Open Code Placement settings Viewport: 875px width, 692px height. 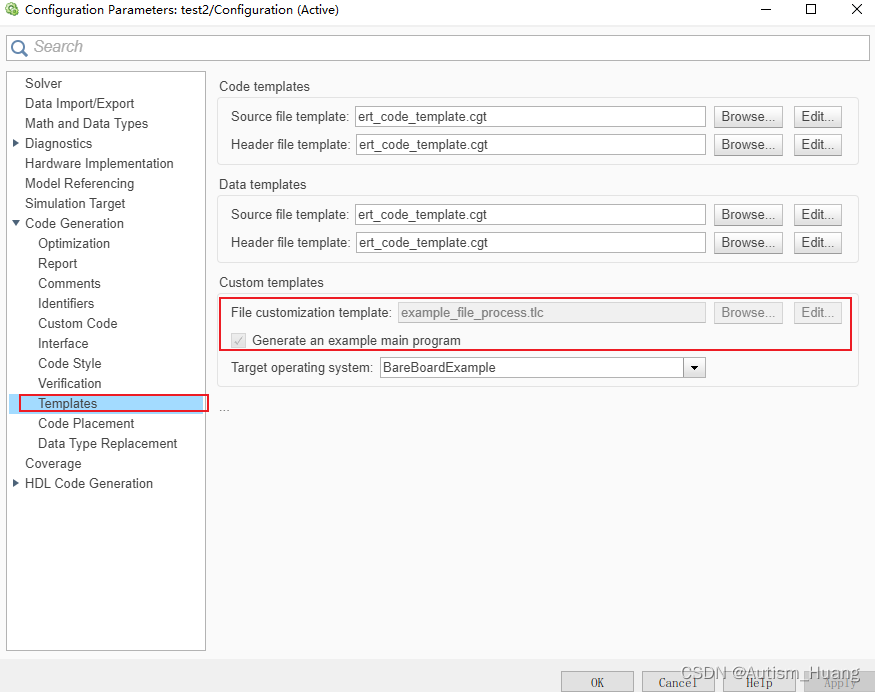(x=86, y=424)
